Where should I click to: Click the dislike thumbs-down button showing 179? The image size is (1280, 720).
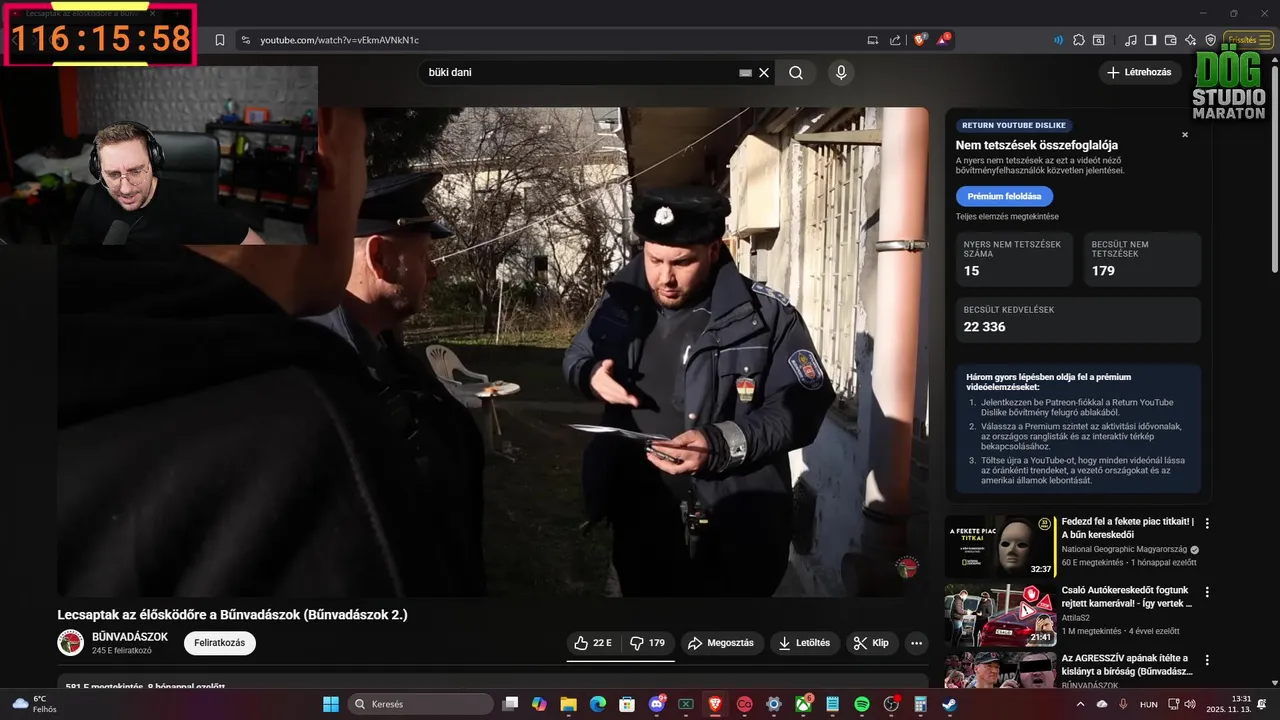648,643
